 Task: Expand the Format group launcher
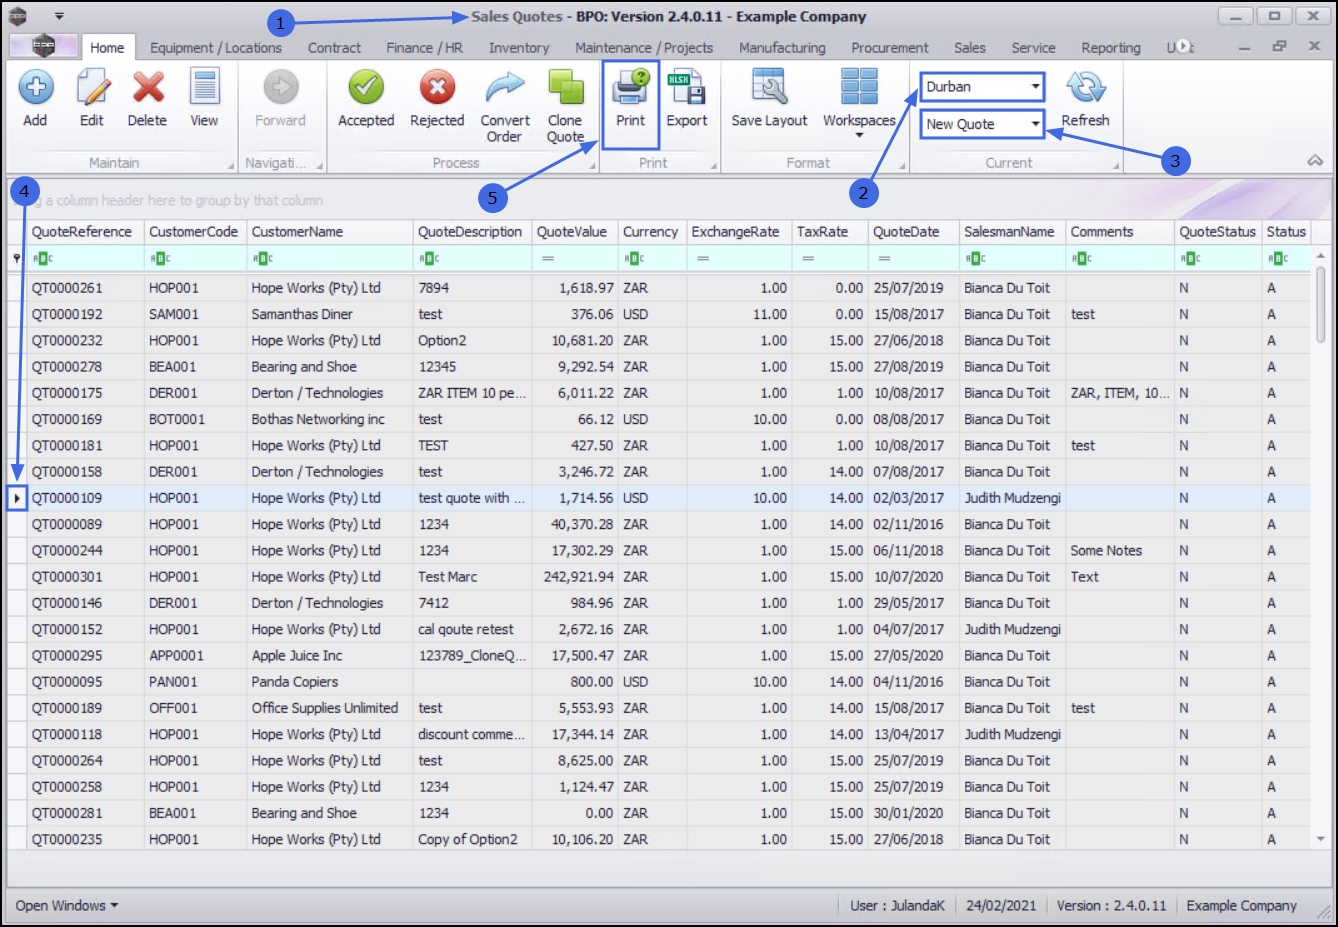point(902,165)
